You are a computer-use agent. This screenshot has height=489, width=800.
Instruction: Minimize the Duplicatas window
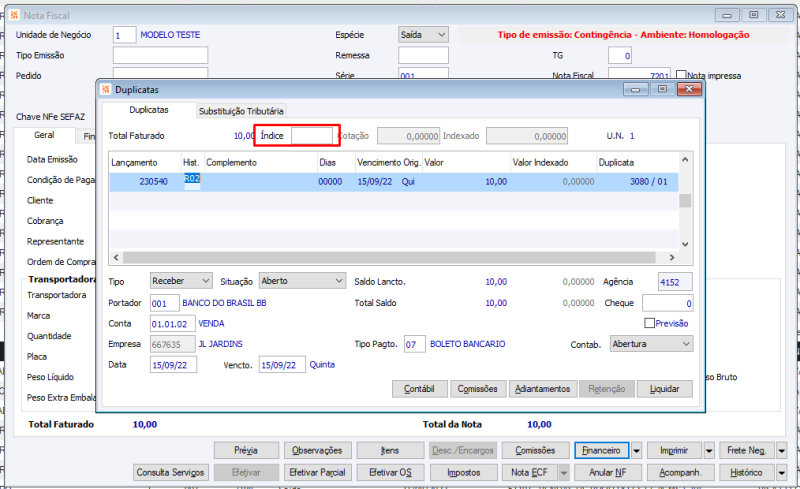[636, 89]
